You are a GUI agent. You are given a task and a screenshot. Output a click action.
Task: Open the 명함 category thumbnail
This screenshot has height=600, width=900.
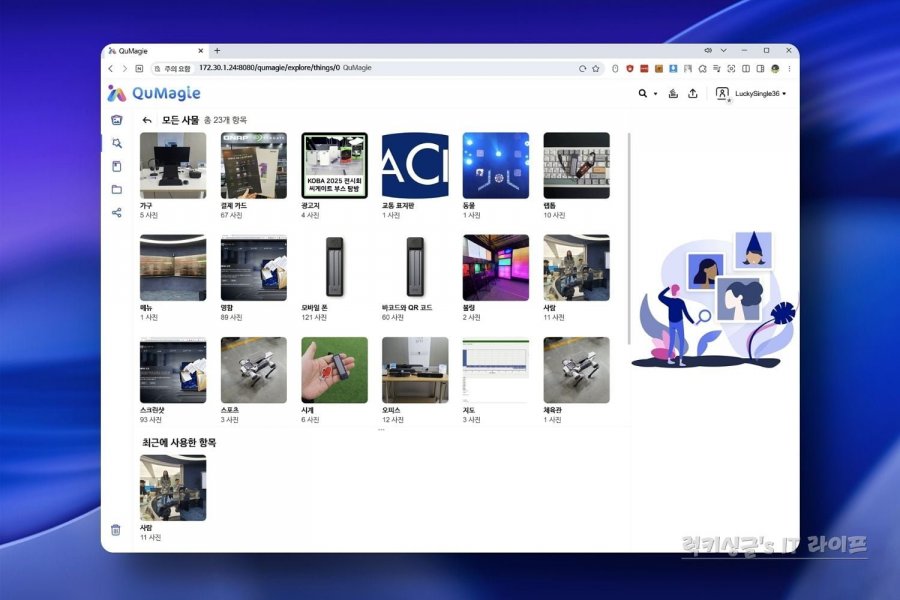(254, 268)
